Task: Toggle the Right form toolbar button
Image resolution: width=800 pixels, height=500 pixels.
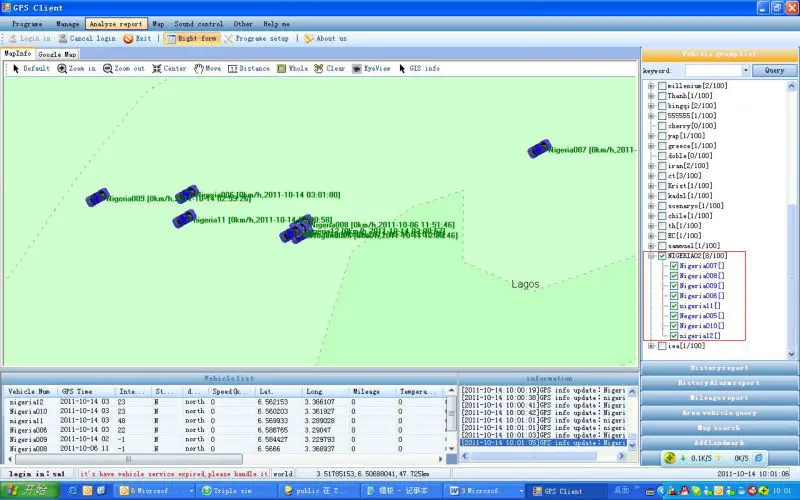Action: (x=192, y=38)
